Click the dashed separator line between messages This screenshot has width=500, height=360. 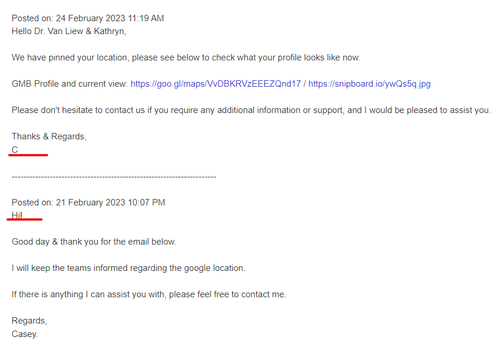(114, 177)
